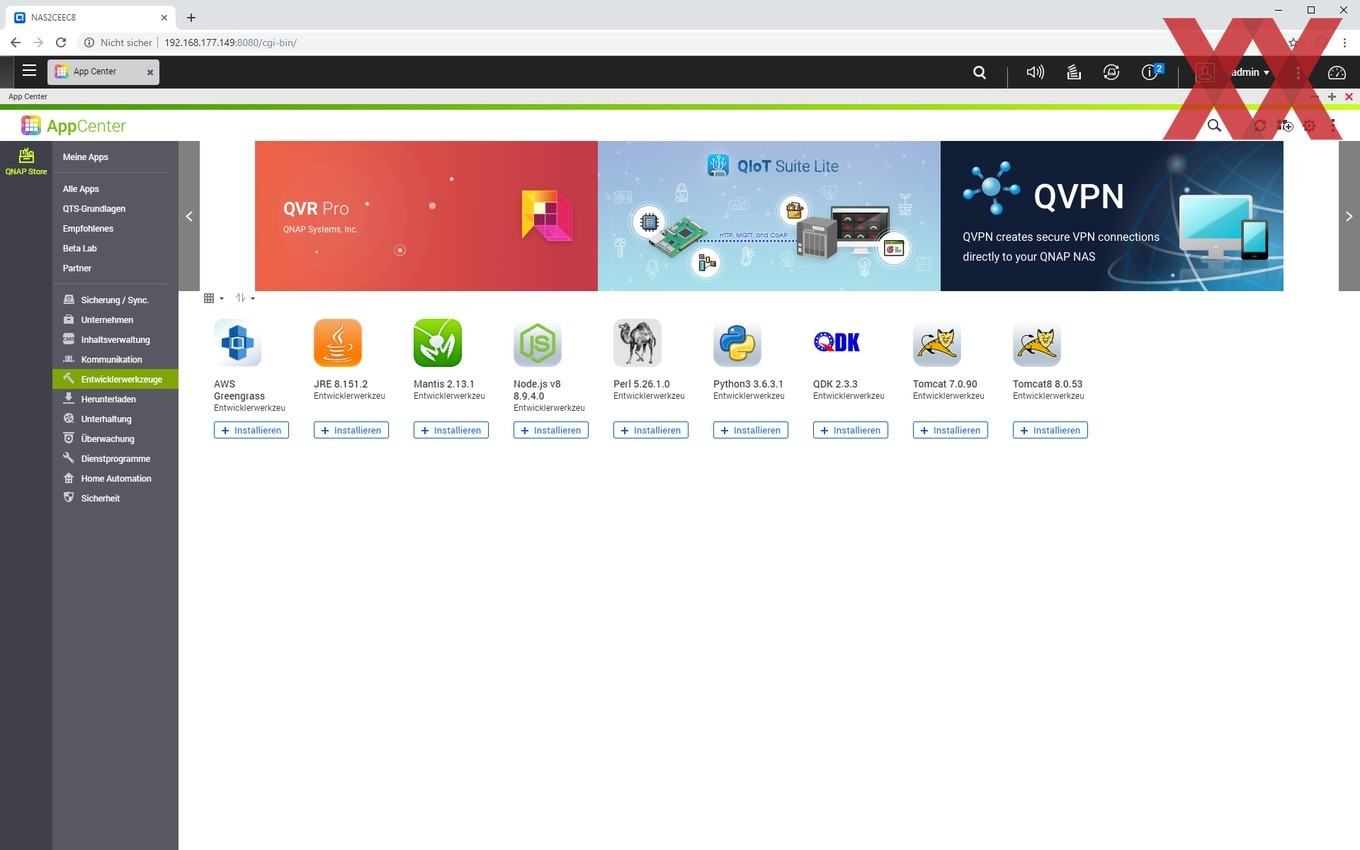1360x850 pixels.
Task: Open the admin user dropdown
Action: (x=1250, y=72)
